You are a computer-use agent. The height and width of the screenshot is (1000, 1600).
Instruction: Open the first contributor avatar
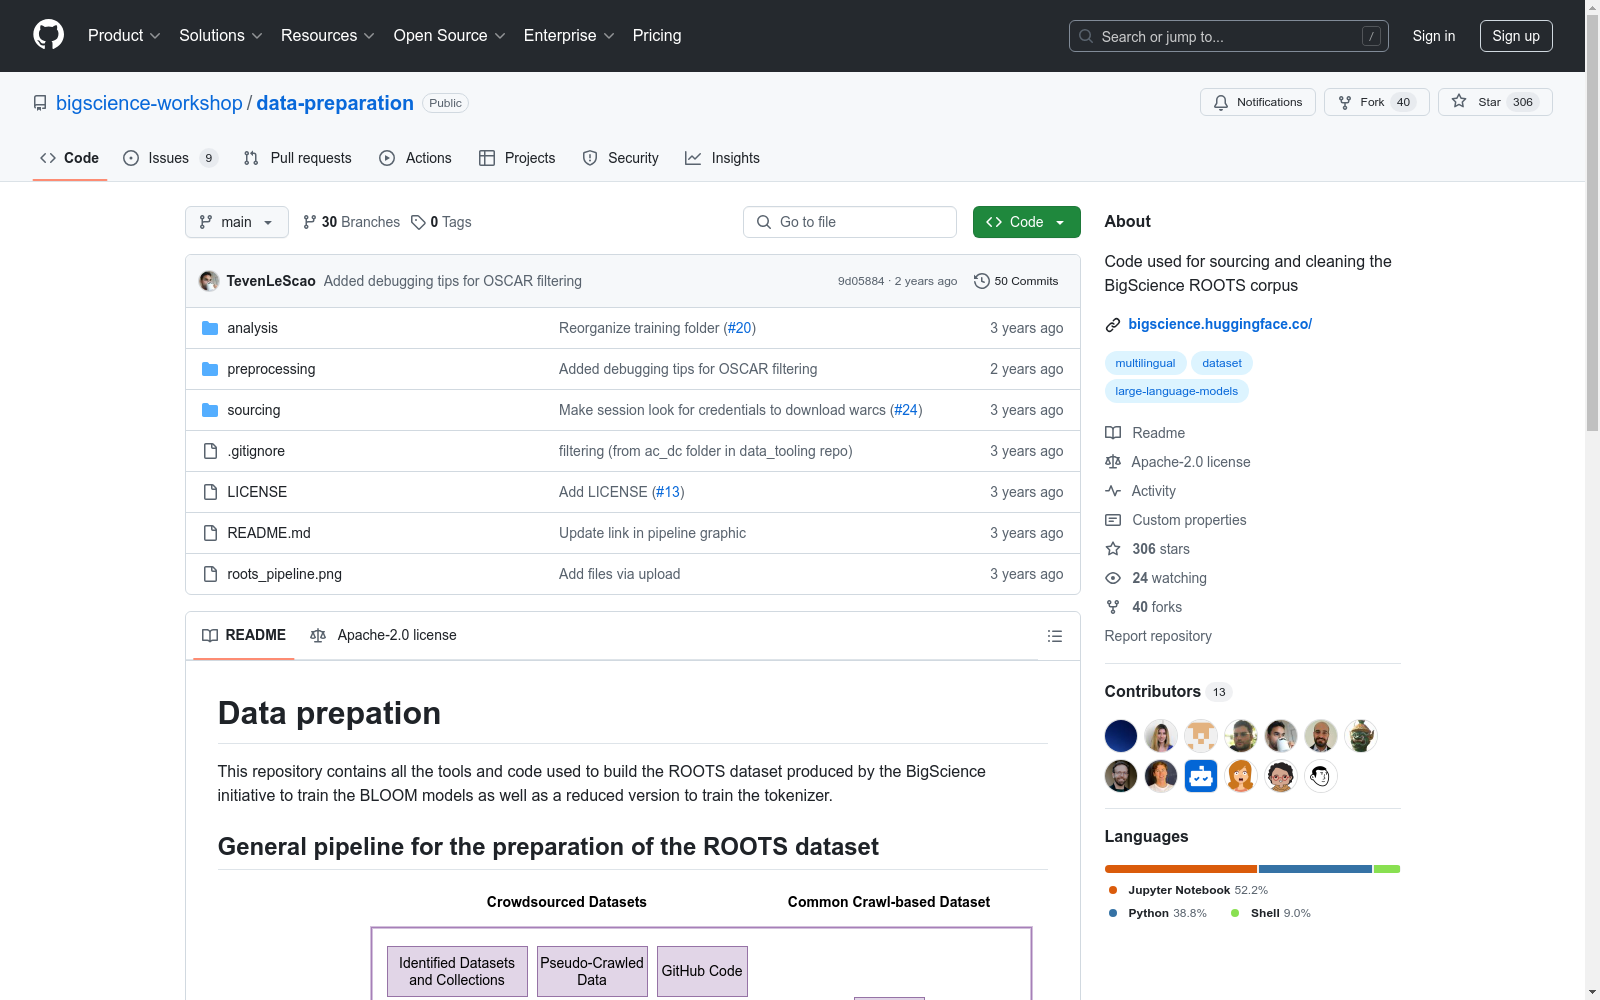tap(1121, 736)
